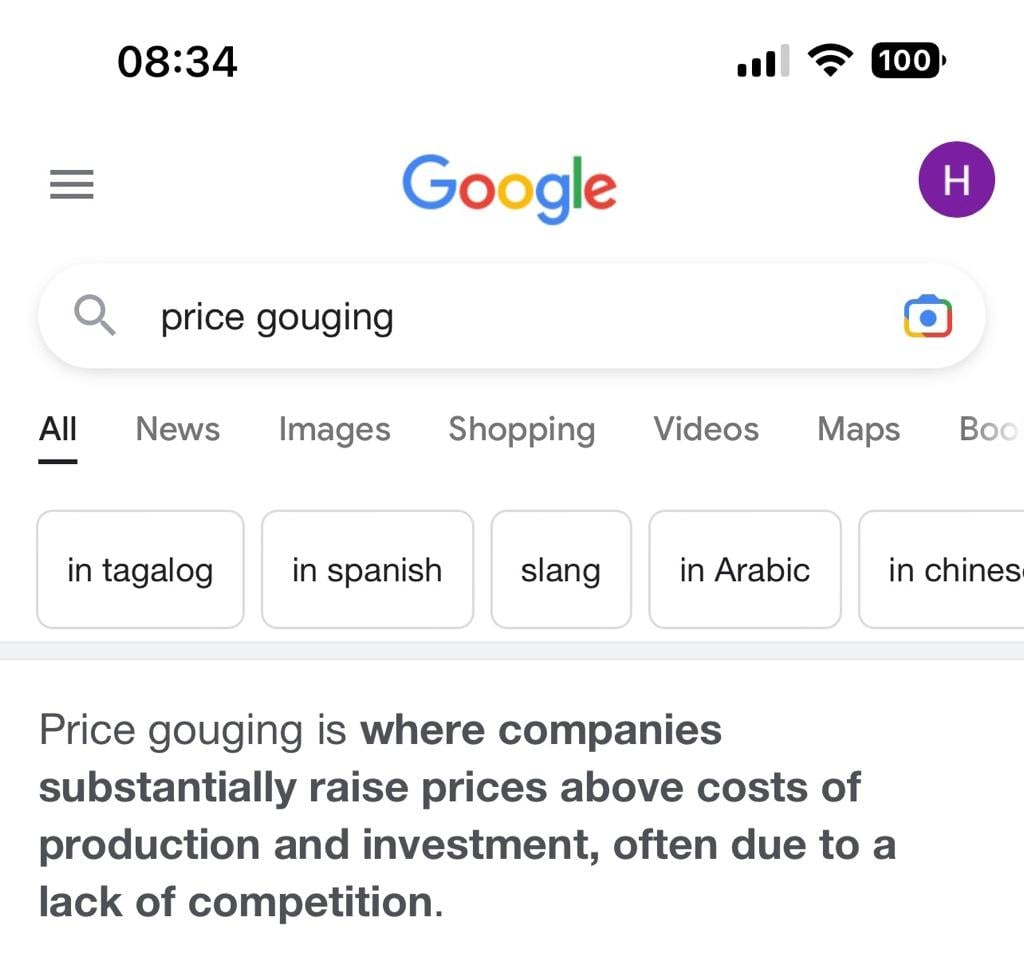
Task: Tap the 'in spanish' suggestion chip
Action: tap(367, 570)
